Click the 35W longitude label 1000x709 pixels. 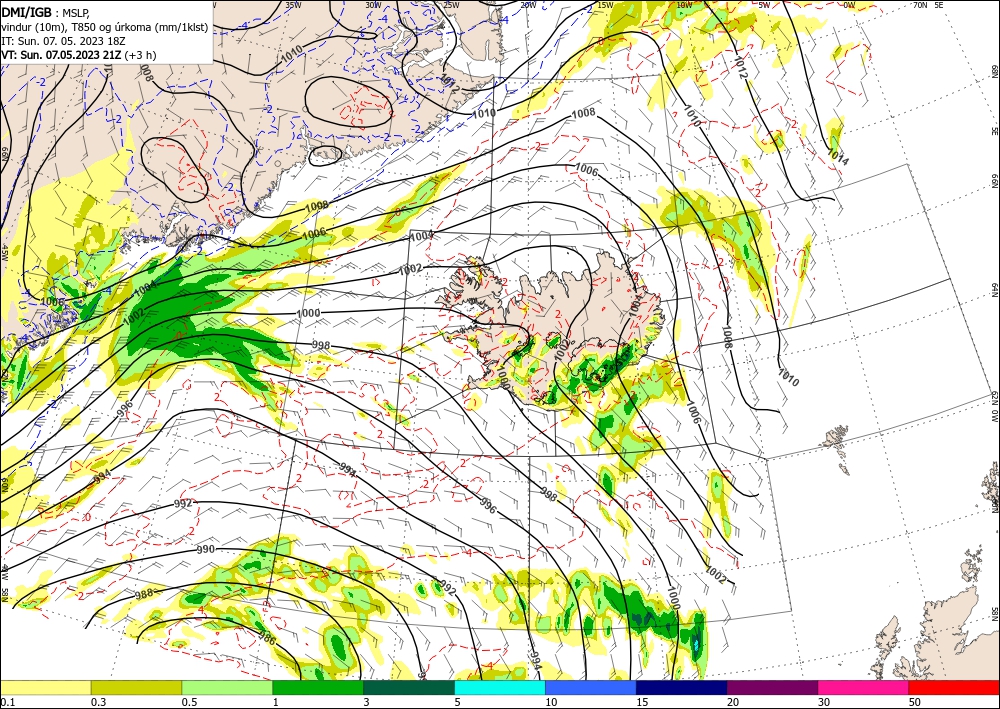click(x=293, y=5)
